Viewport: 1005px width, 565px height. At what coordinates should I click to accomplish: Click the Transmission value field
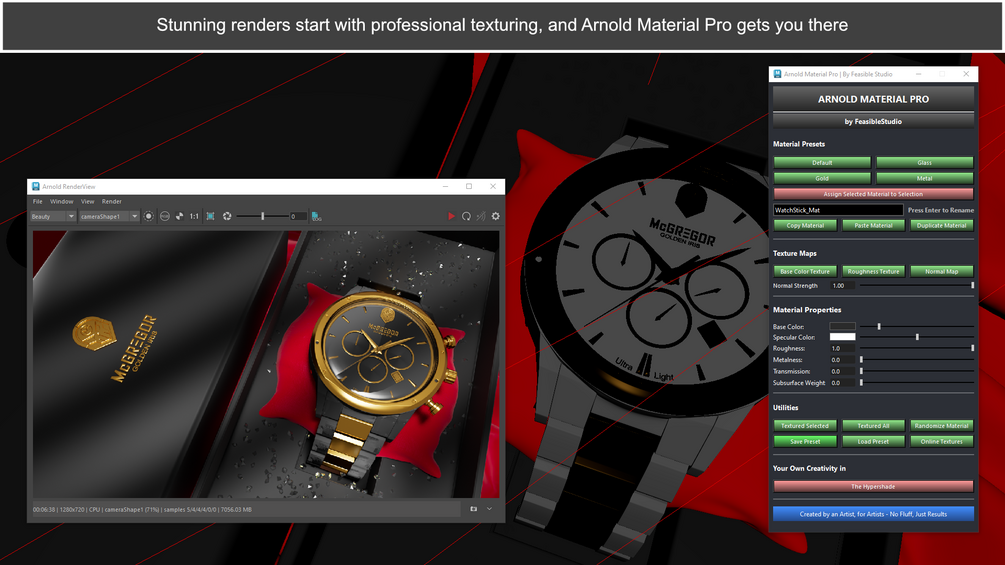842,372
